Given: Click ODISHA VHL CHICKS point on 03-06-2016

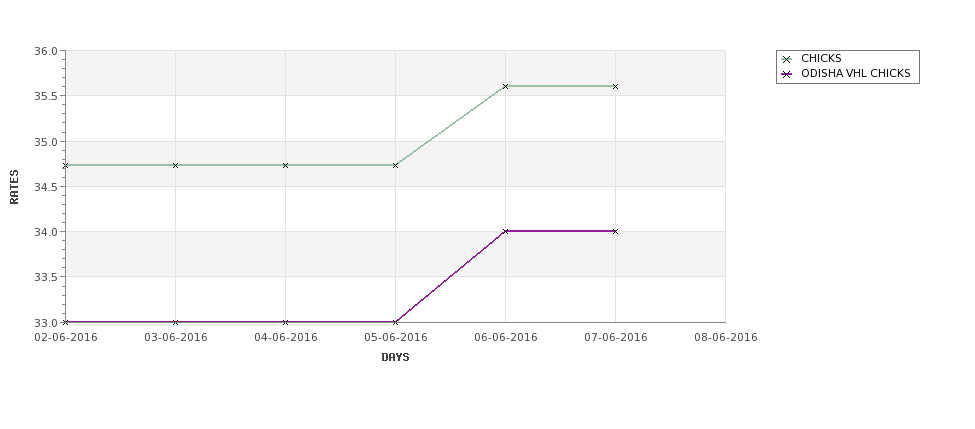Looking at the screenshot, I should (x=175, y=322).
